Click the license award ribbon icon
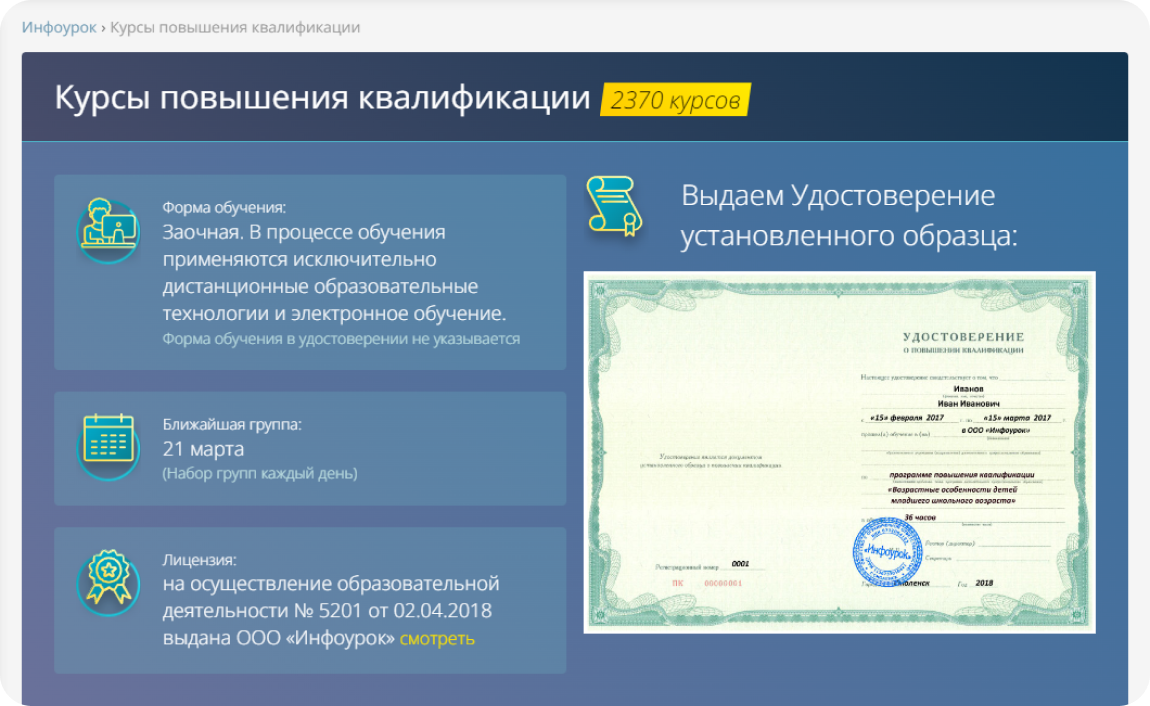This screenshot has height=706, width=1150. 109,581
